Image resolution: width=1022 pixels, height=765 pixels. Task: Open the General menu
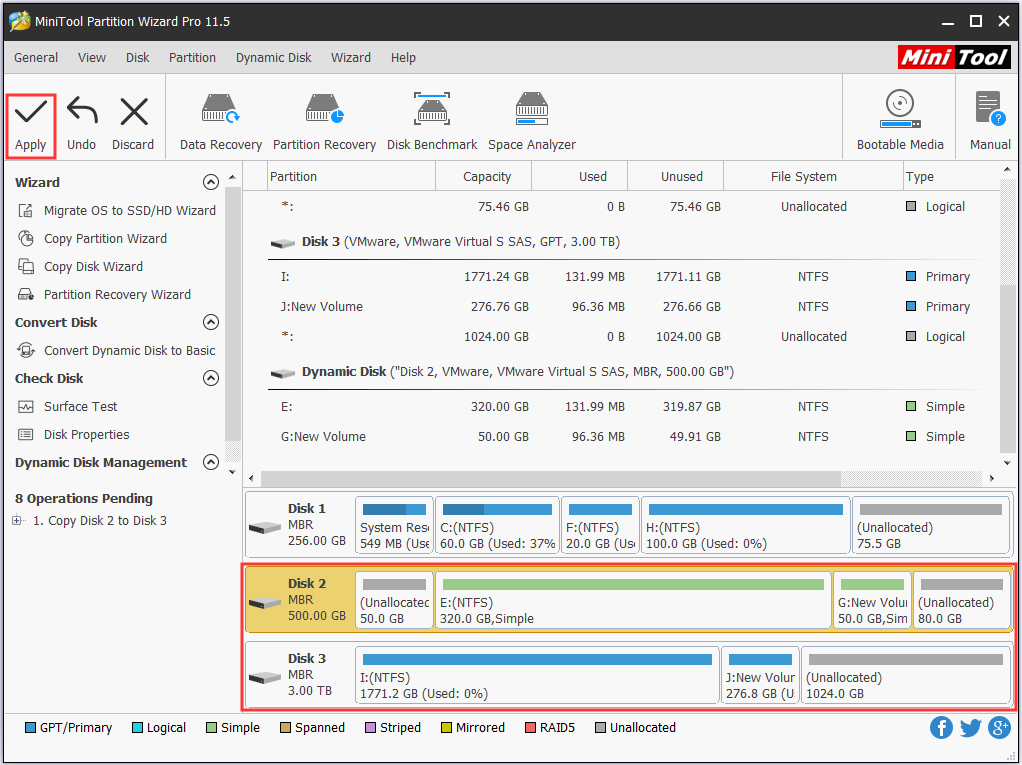36,57
